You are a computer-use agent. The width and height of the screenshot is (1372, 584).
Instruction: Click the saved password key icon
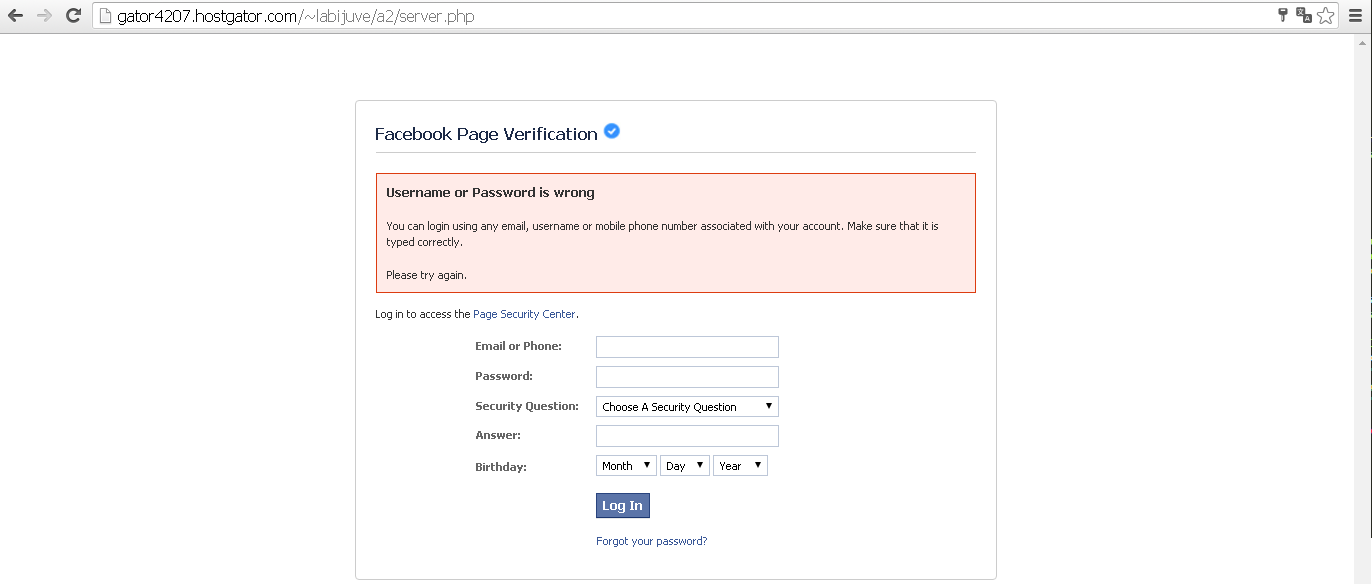1281,15
